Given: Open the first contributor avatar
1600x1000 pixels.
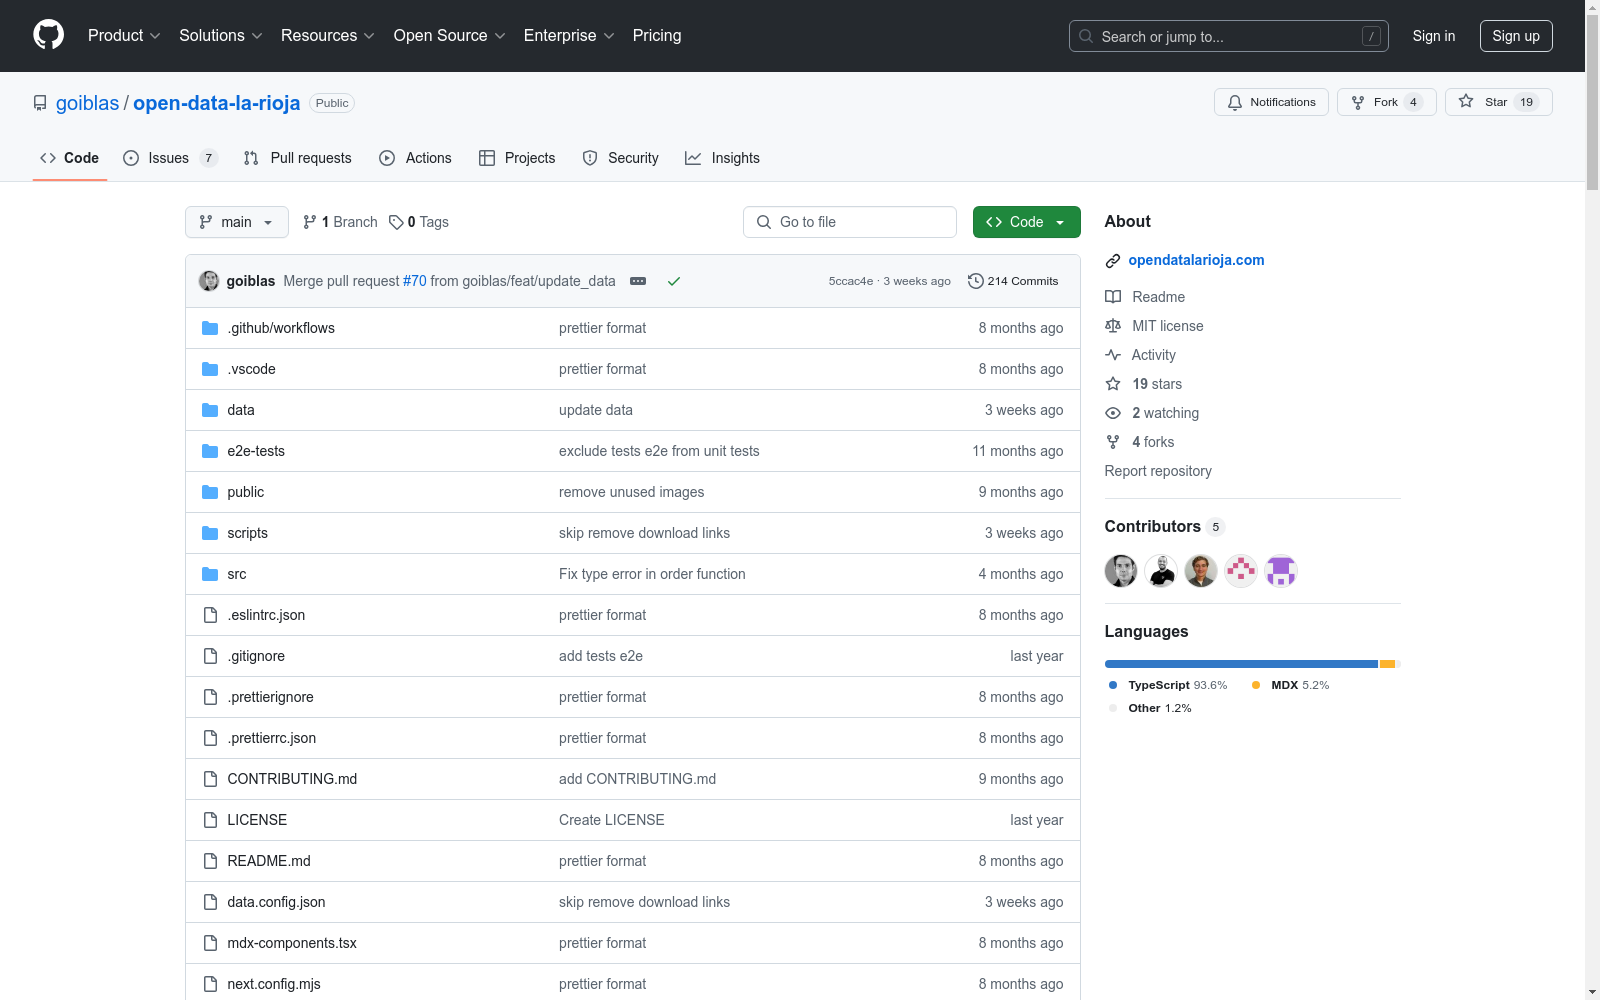Looking at the screenshot, I should point(1121,571).
